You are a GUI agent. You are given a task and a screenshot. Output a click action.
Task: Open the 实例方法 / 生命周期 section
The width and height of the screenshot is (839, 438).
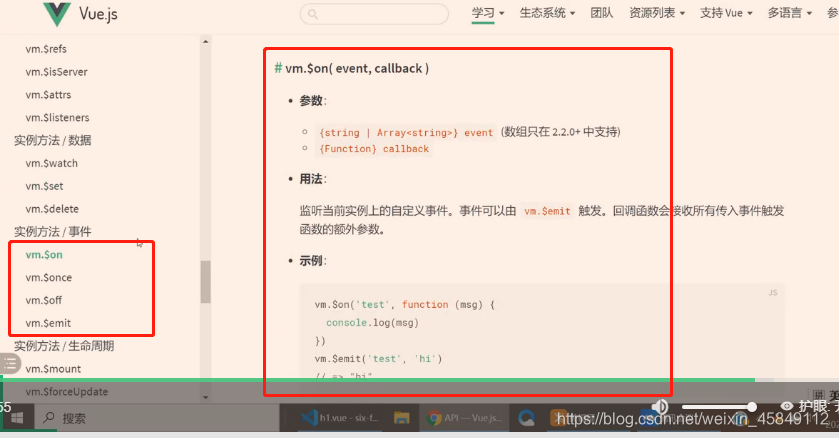[64, 347]
